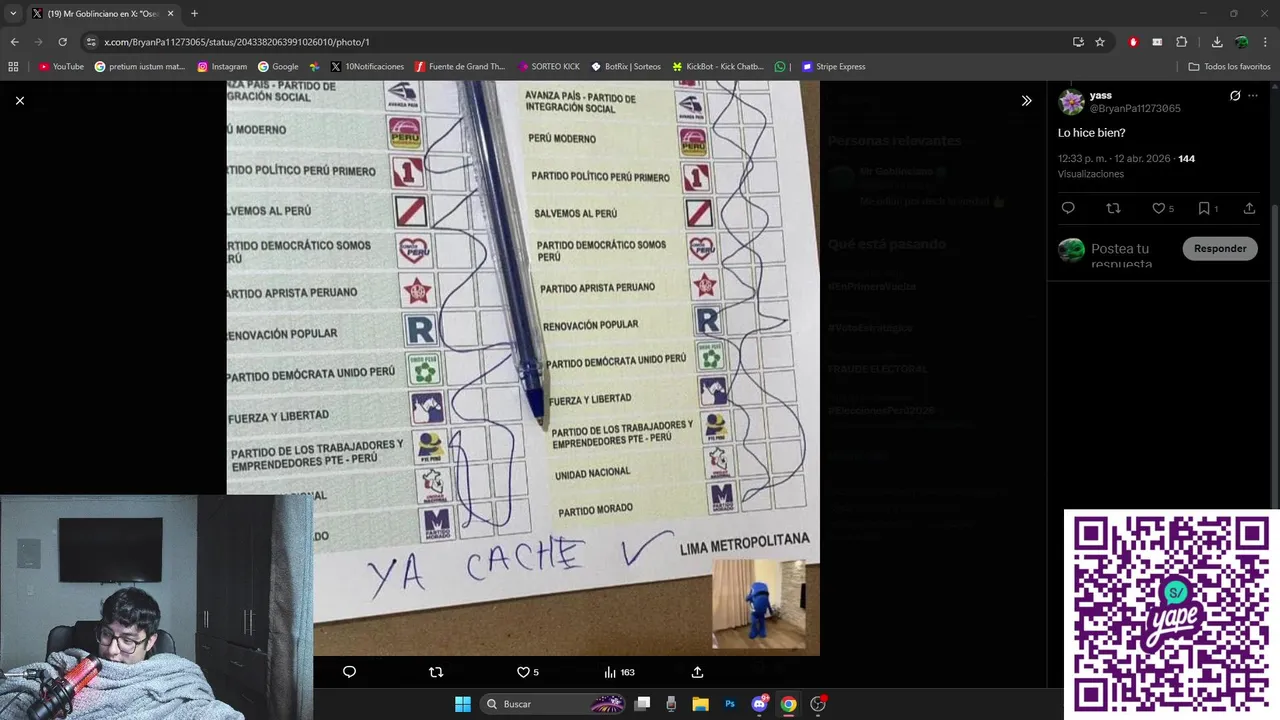Image resolution: width=1280 pixels, height=720 pixels.
Task: Open the Fuente de Grand Th... bookmark
Action: click(x=460, y=67)
